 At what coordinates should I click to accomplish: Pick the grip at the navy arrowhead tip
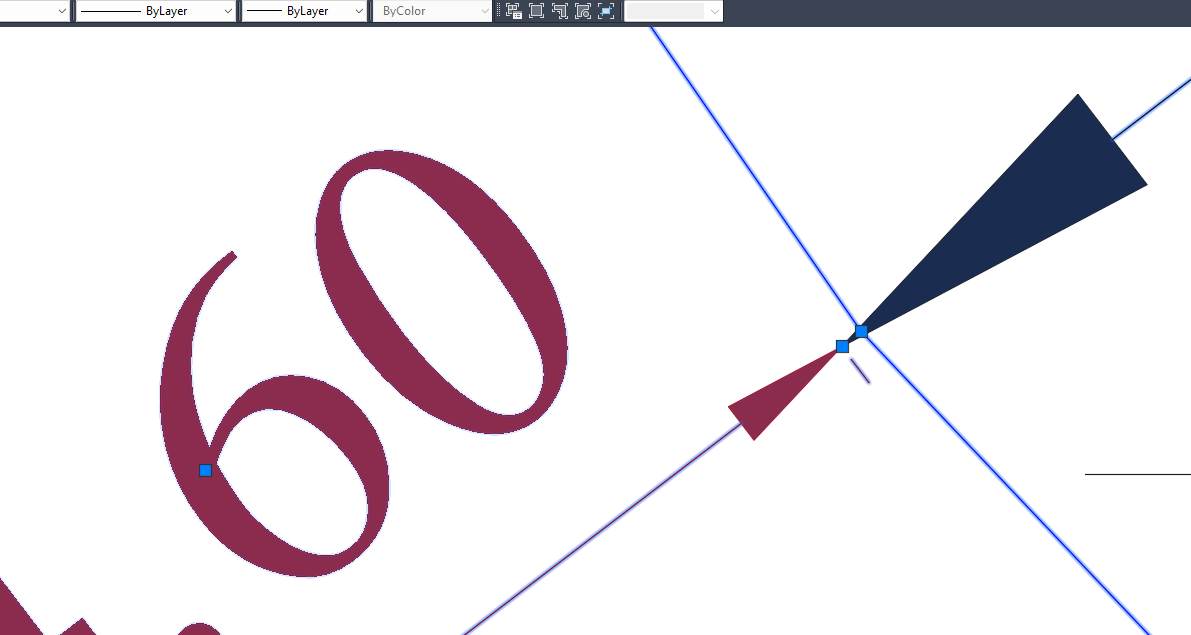861,331
